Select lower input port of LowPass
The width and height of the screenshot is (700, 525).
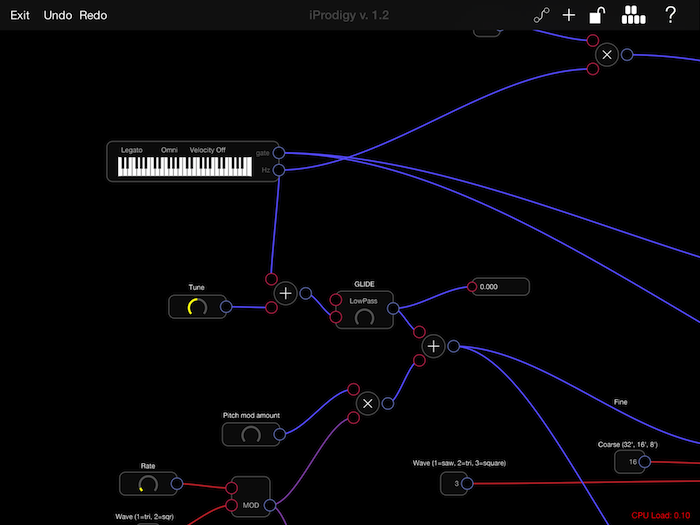click(x=336, y=317)
